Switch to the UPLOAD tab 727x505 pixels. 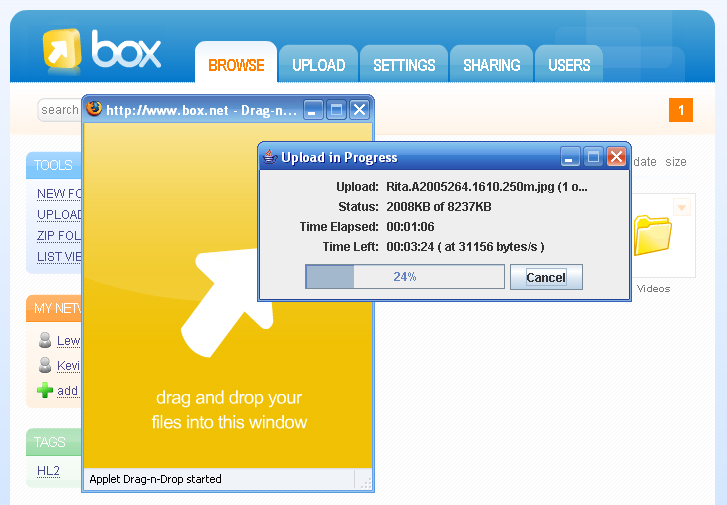tap(318, 65)
